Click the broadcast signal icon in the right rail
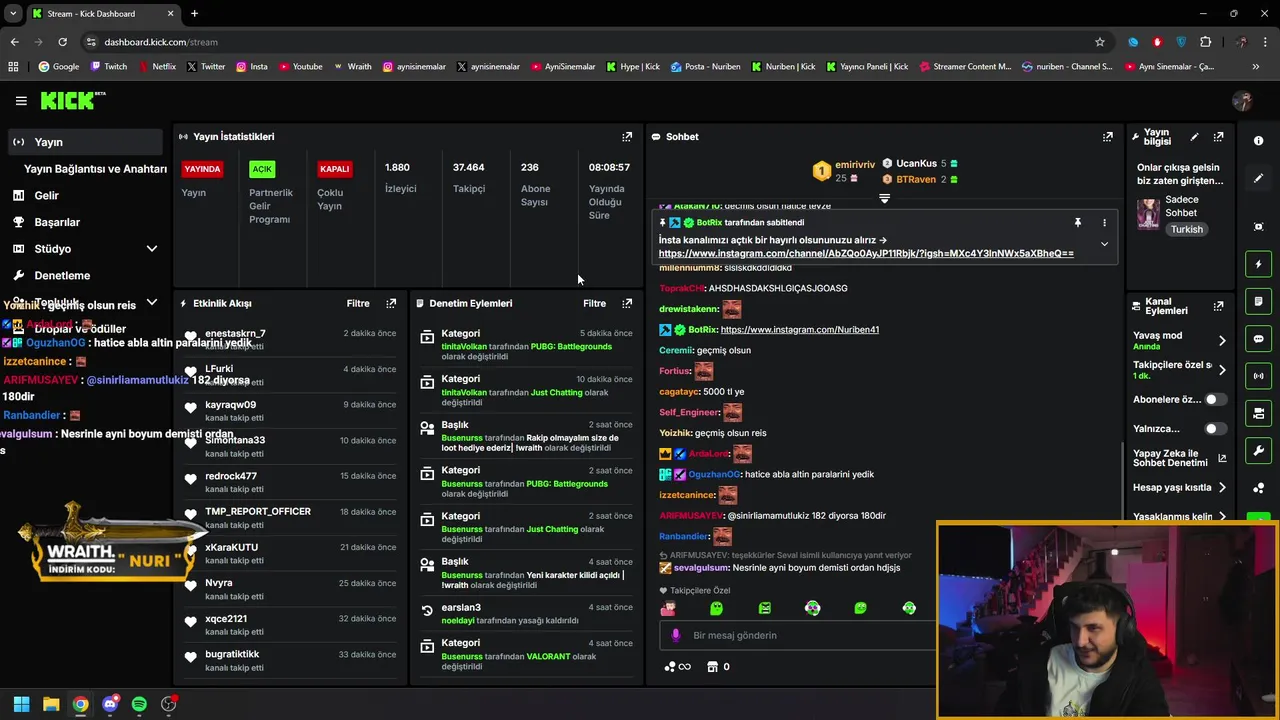 pyautogui.click(x=1258, y=376)
